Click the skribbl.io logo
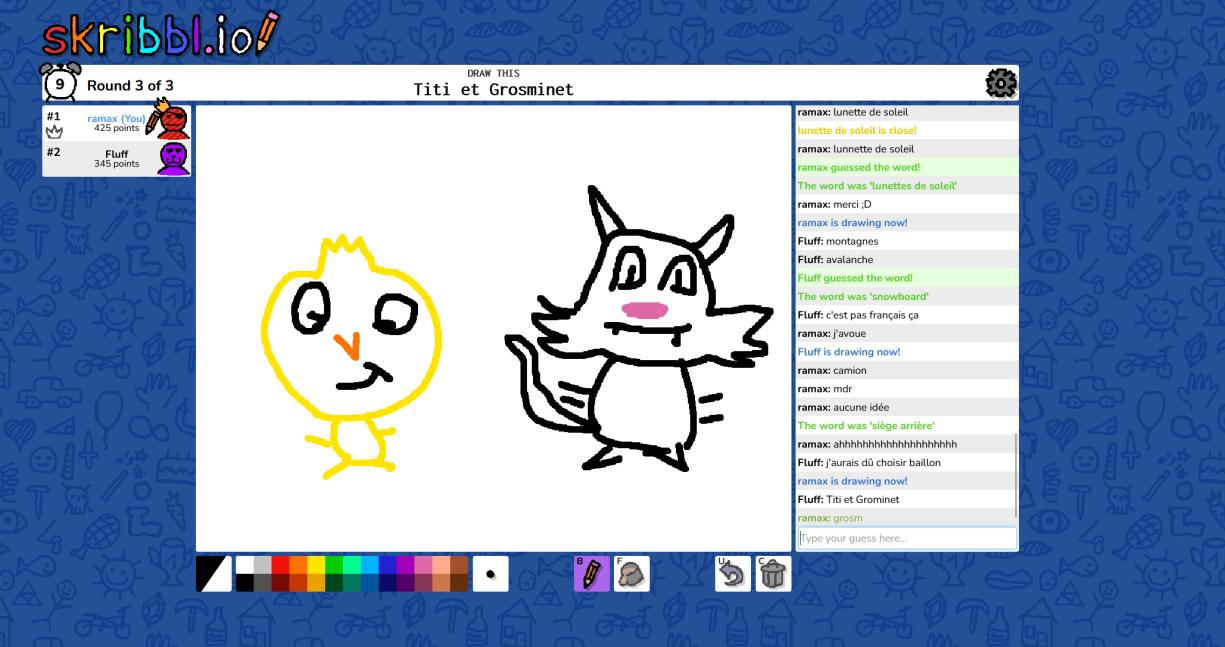Screen dimensions: 1225x647 [160, 35]
